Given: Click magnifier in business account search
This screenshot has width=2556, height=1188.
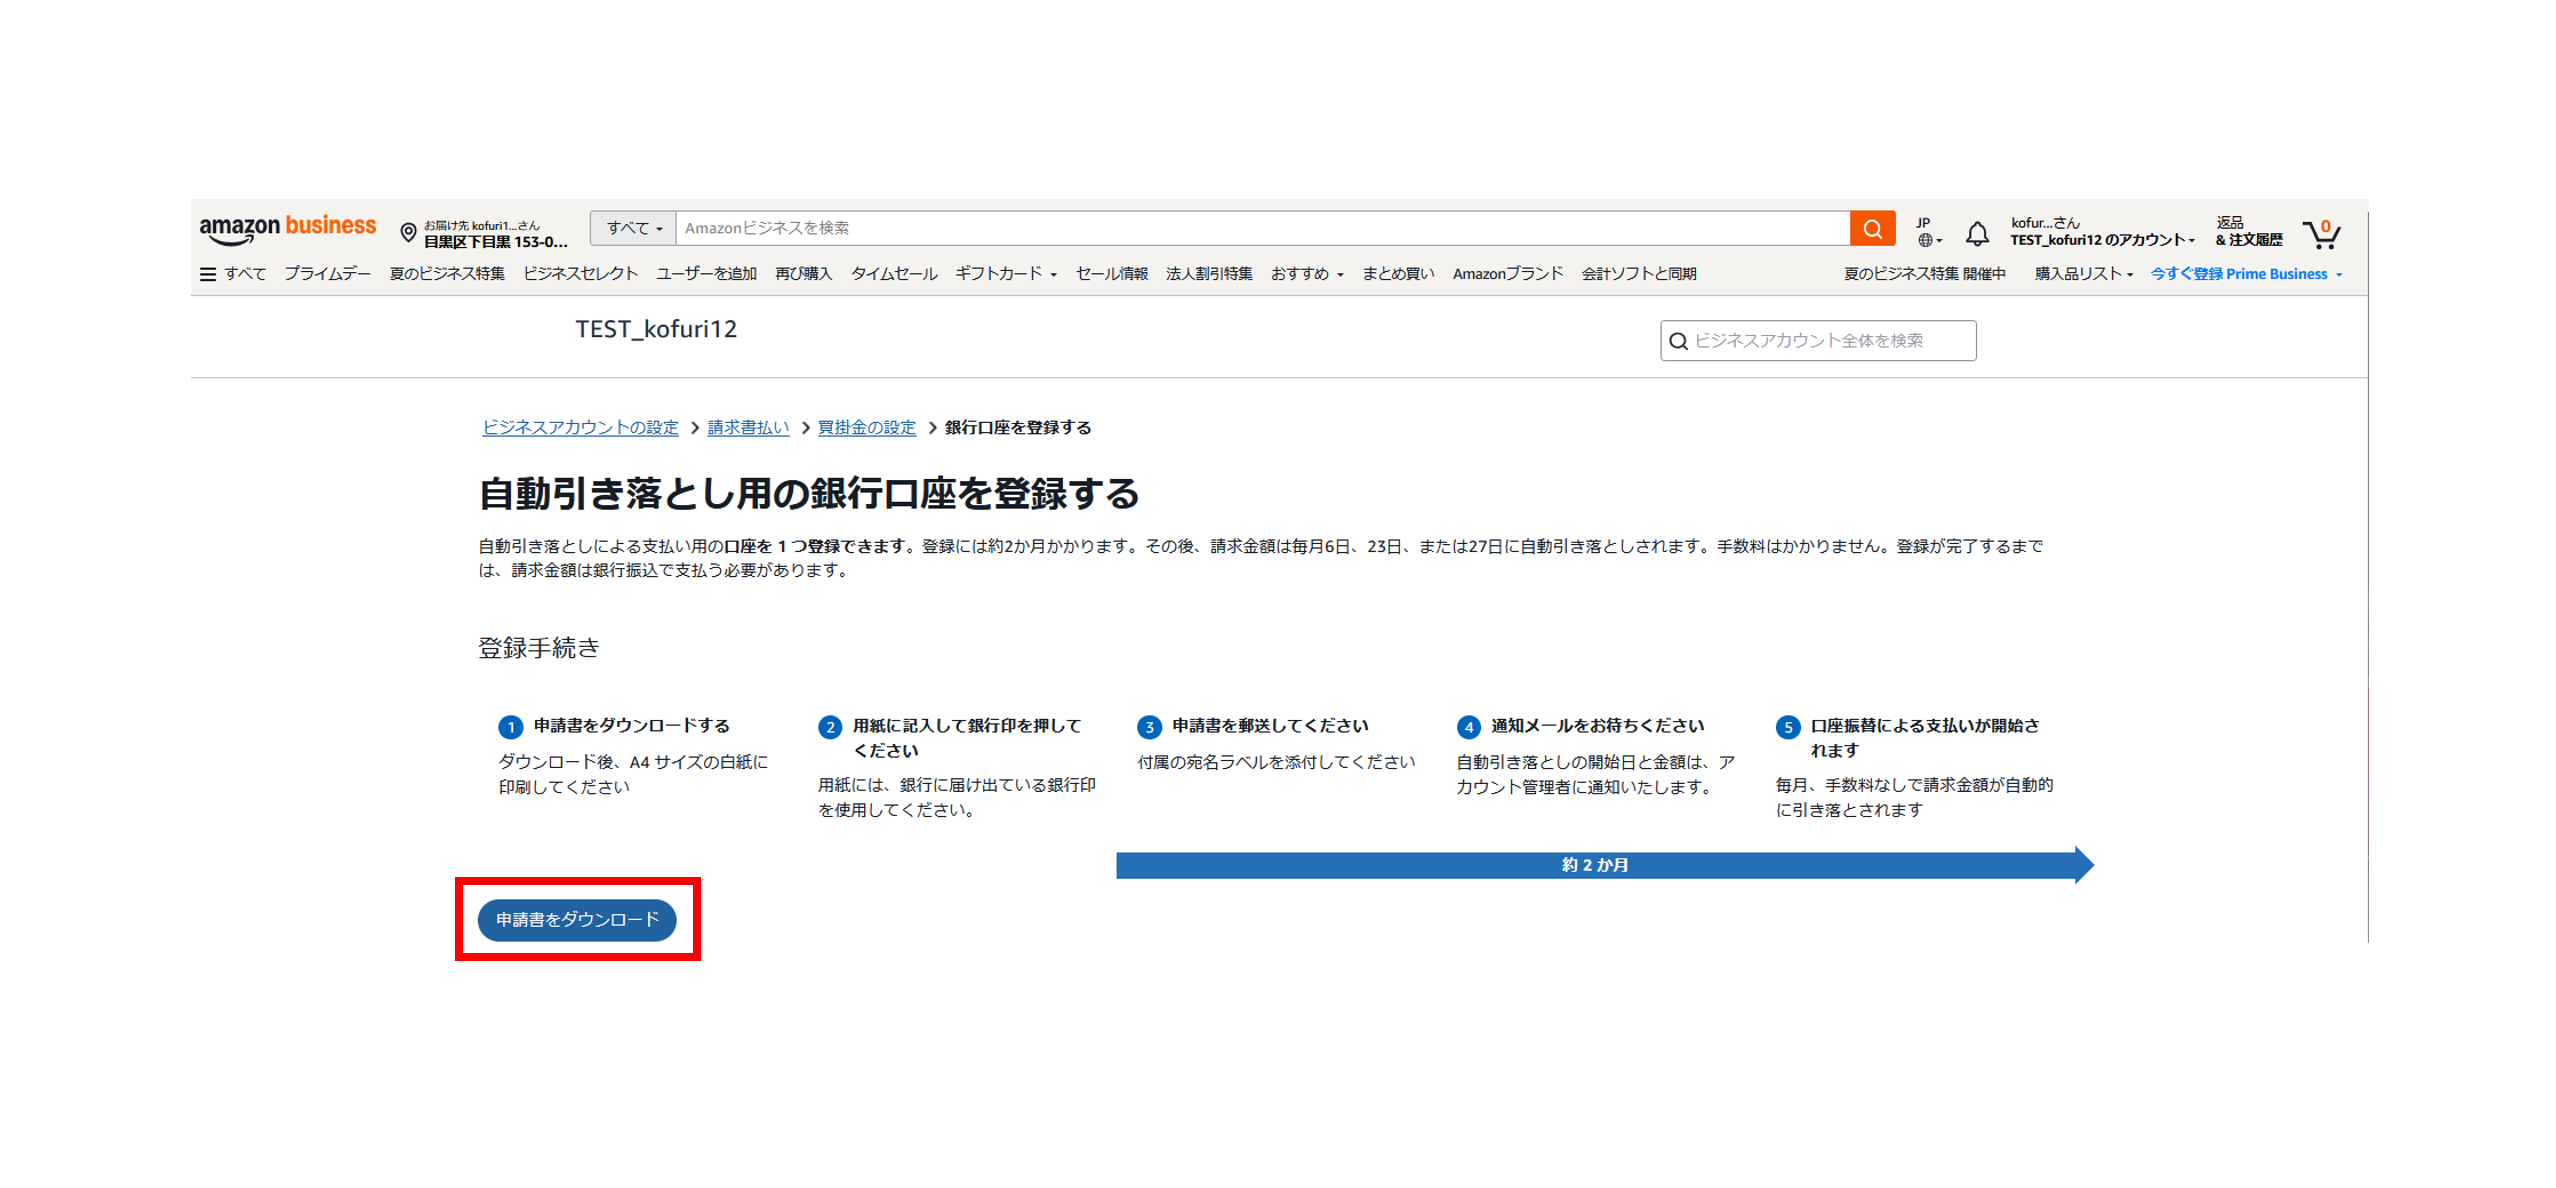Looking at the screenshot, I should coord(1678,341).
